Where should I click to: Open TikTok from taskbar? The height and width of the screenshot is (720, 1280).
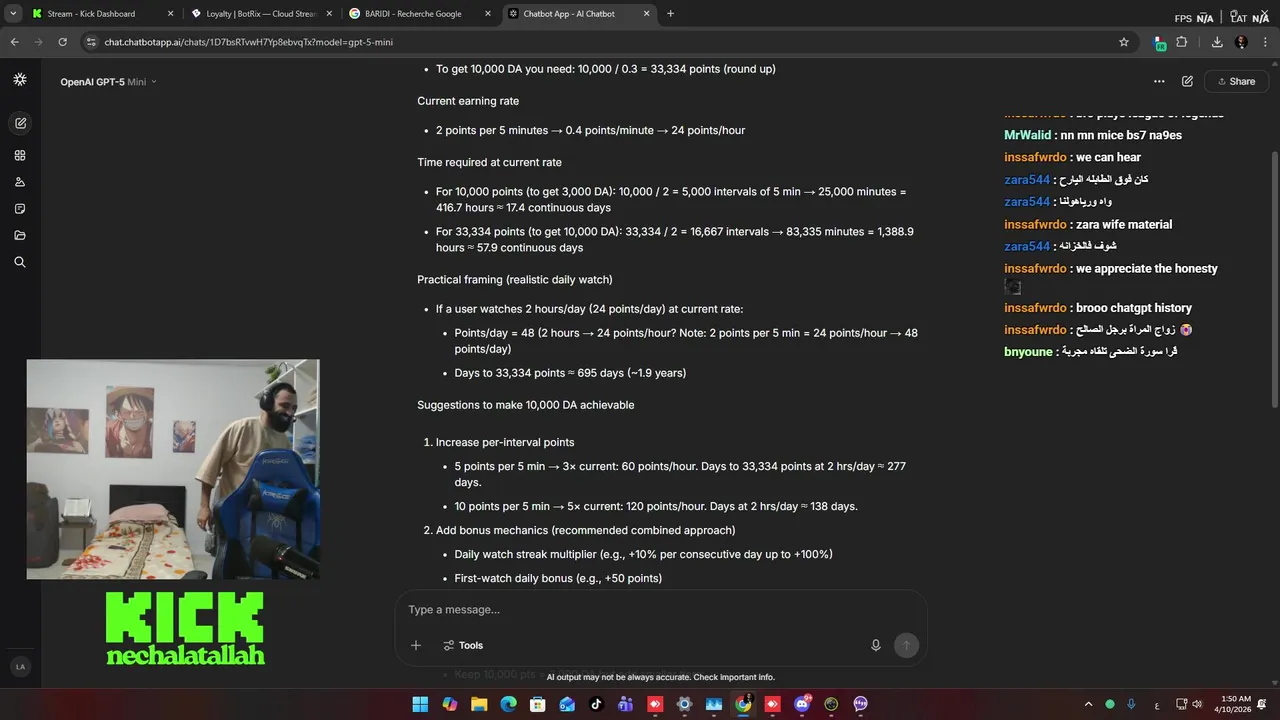[x=596, y=704]
